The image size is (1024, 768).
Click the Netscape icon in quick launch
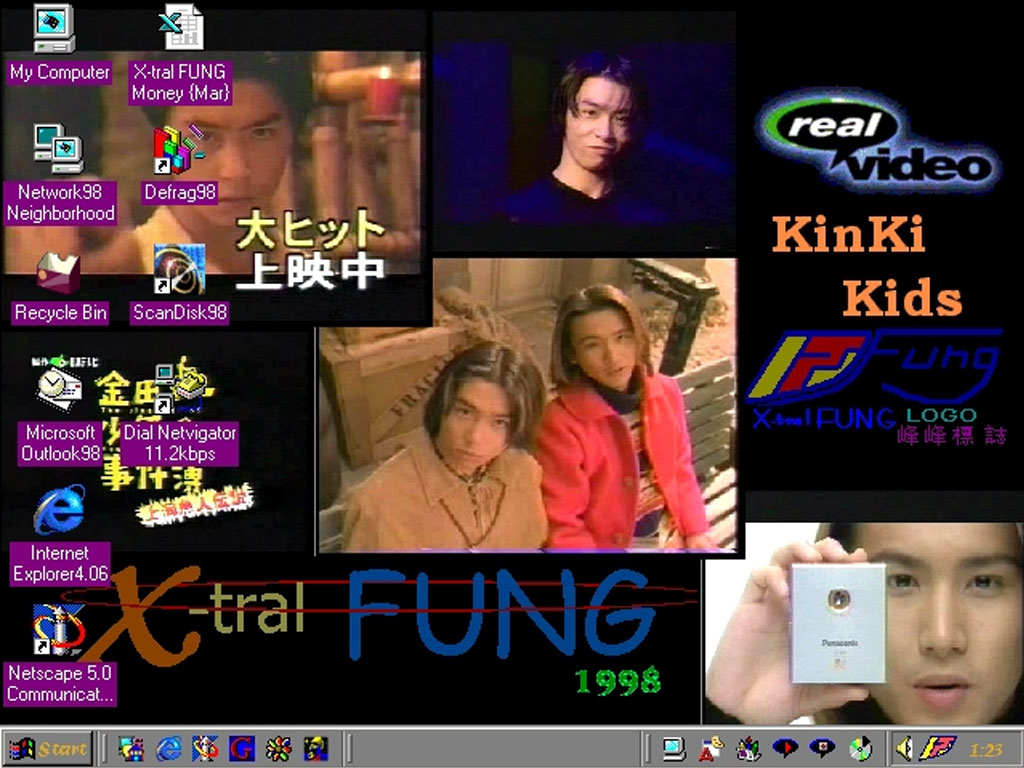(x=205, y=748)
